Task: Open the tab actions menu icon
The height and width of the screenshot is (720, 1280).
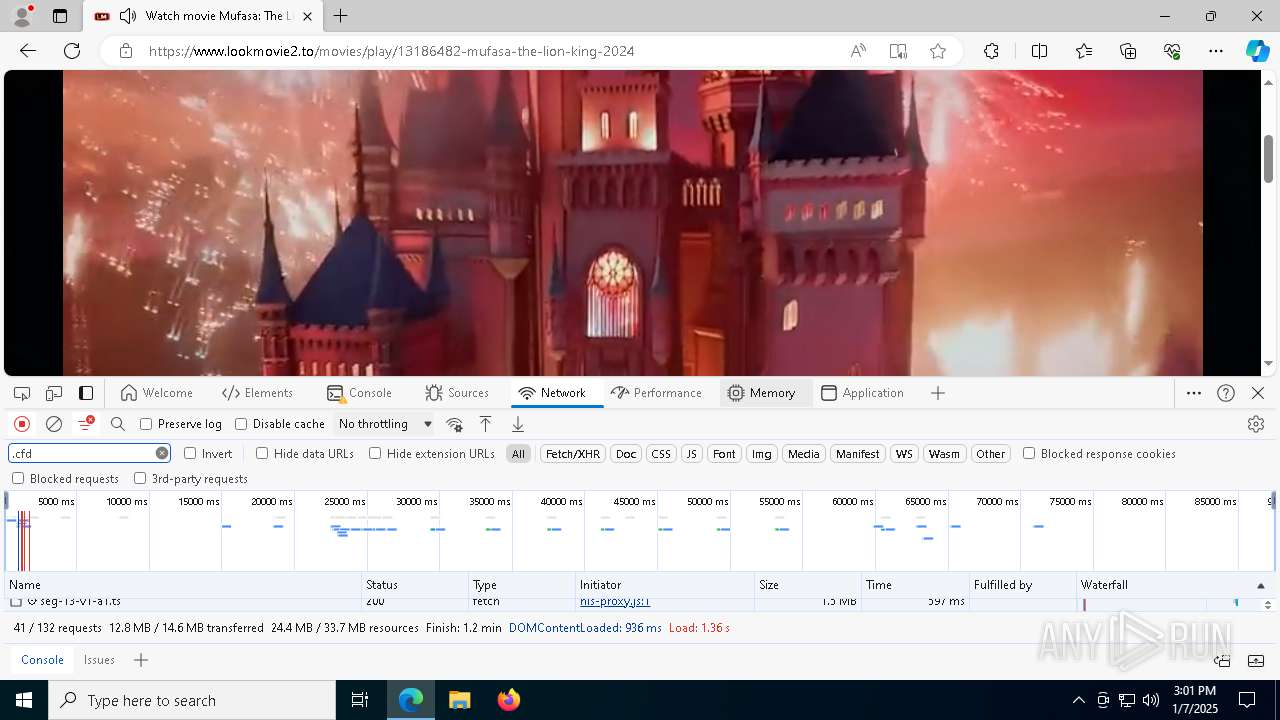Action: point(60,16)
